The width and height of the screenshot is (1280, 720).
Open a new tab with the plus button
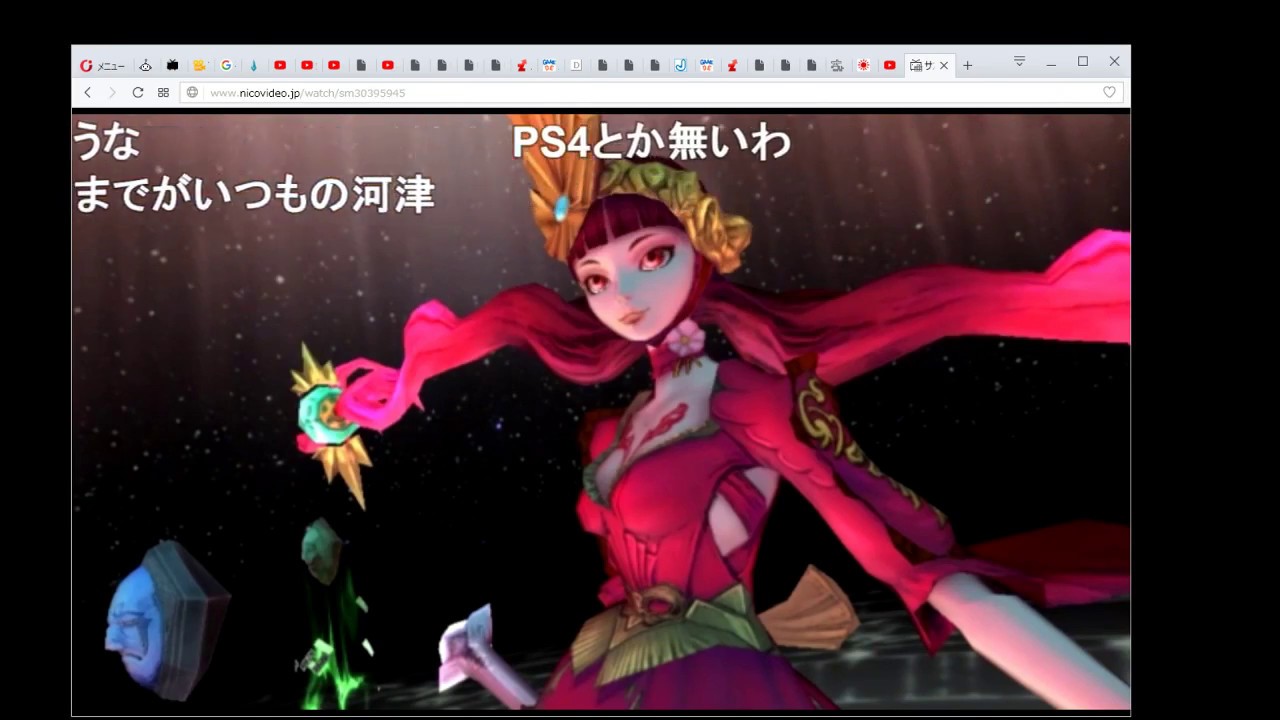click(967, 65)
